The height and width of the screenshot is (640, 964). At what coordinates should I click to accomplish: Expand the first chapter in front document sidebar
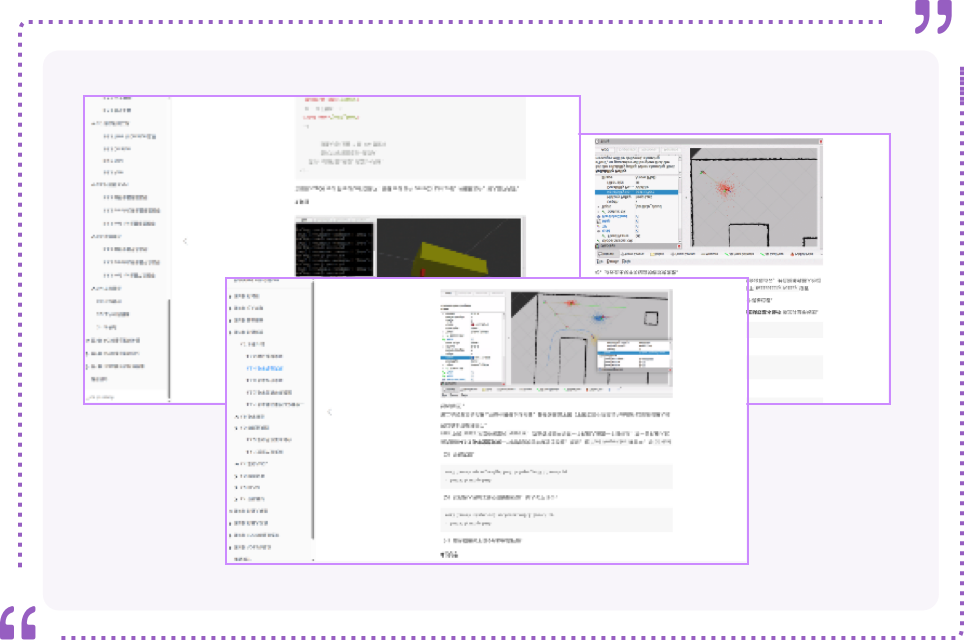[231, 297]
